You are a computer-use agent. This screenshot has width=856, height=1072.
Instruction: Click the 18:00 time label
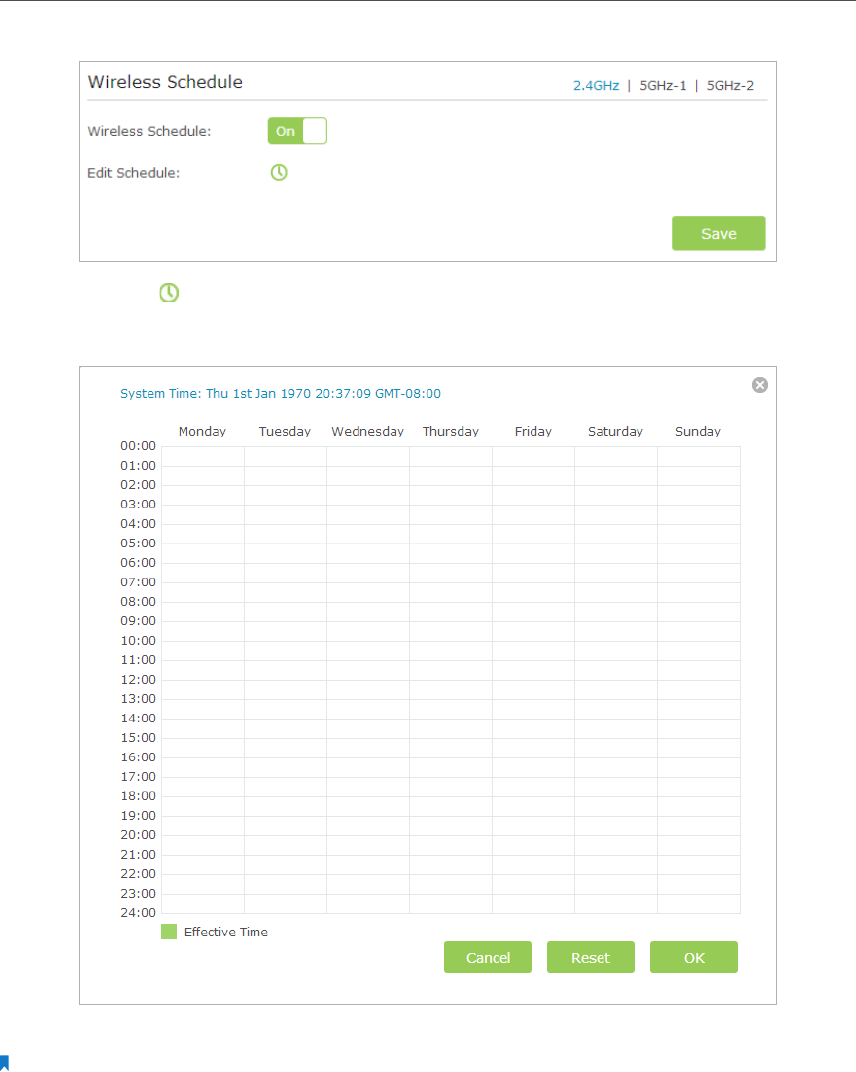tap(138, 796)
